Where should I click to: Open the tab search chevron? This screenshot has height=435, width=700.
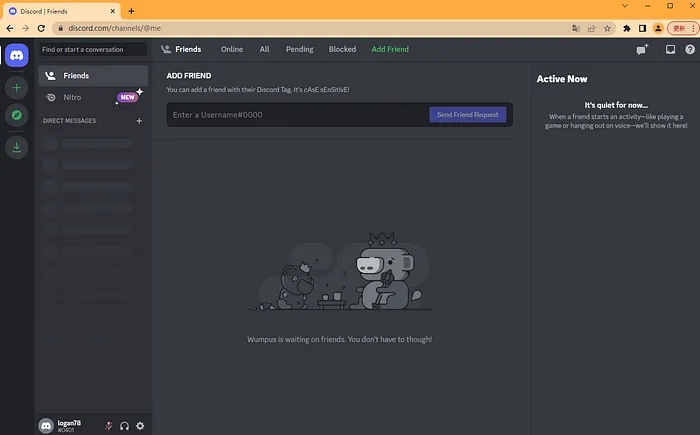coord(625,6)
